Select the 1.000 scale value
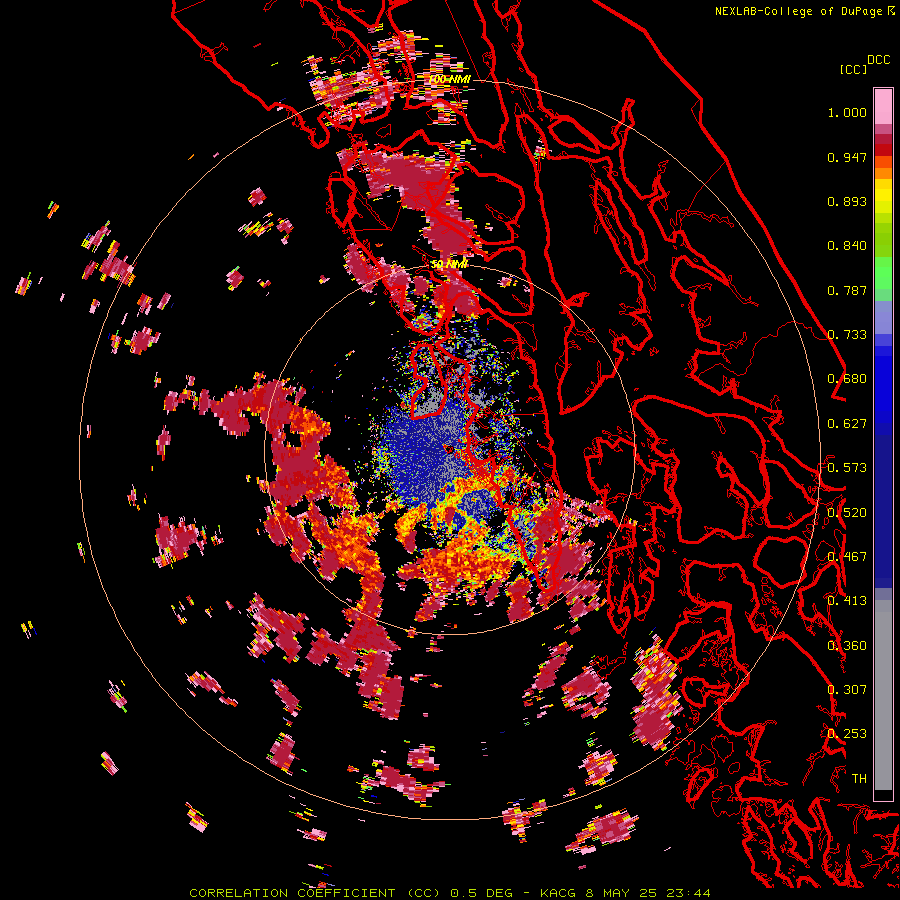Image resolution: width=900 pixels, height=900 pixels. click(847, 112)
